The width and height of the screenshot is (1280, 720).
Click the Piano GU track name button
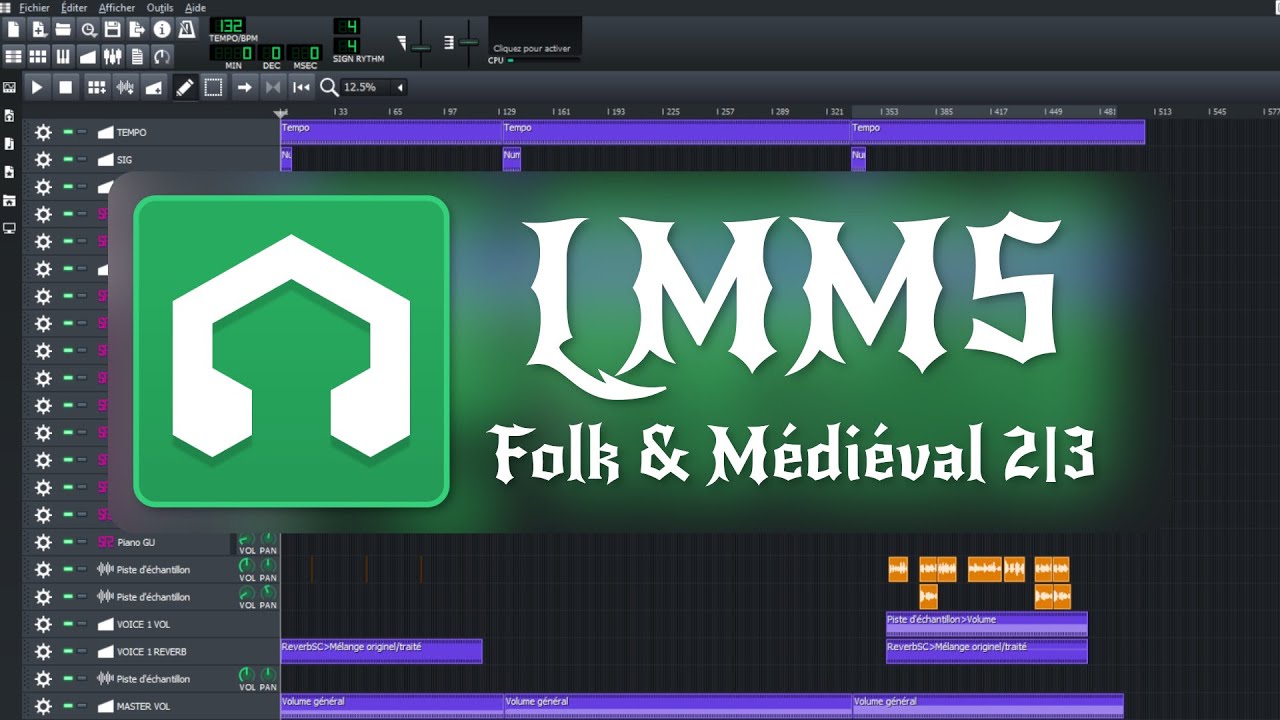point(162,542)
